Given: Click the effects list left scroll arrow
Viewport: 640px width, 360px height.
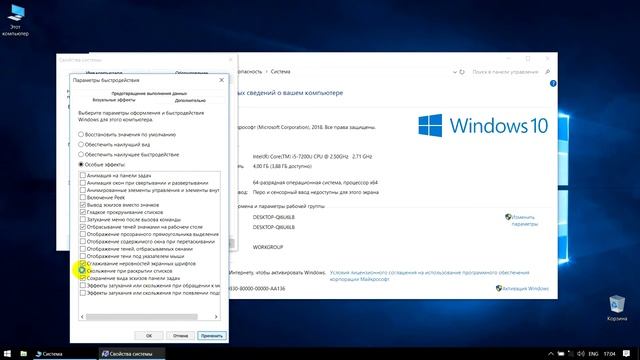Looking at the screenshot, I should coord(82,317).
